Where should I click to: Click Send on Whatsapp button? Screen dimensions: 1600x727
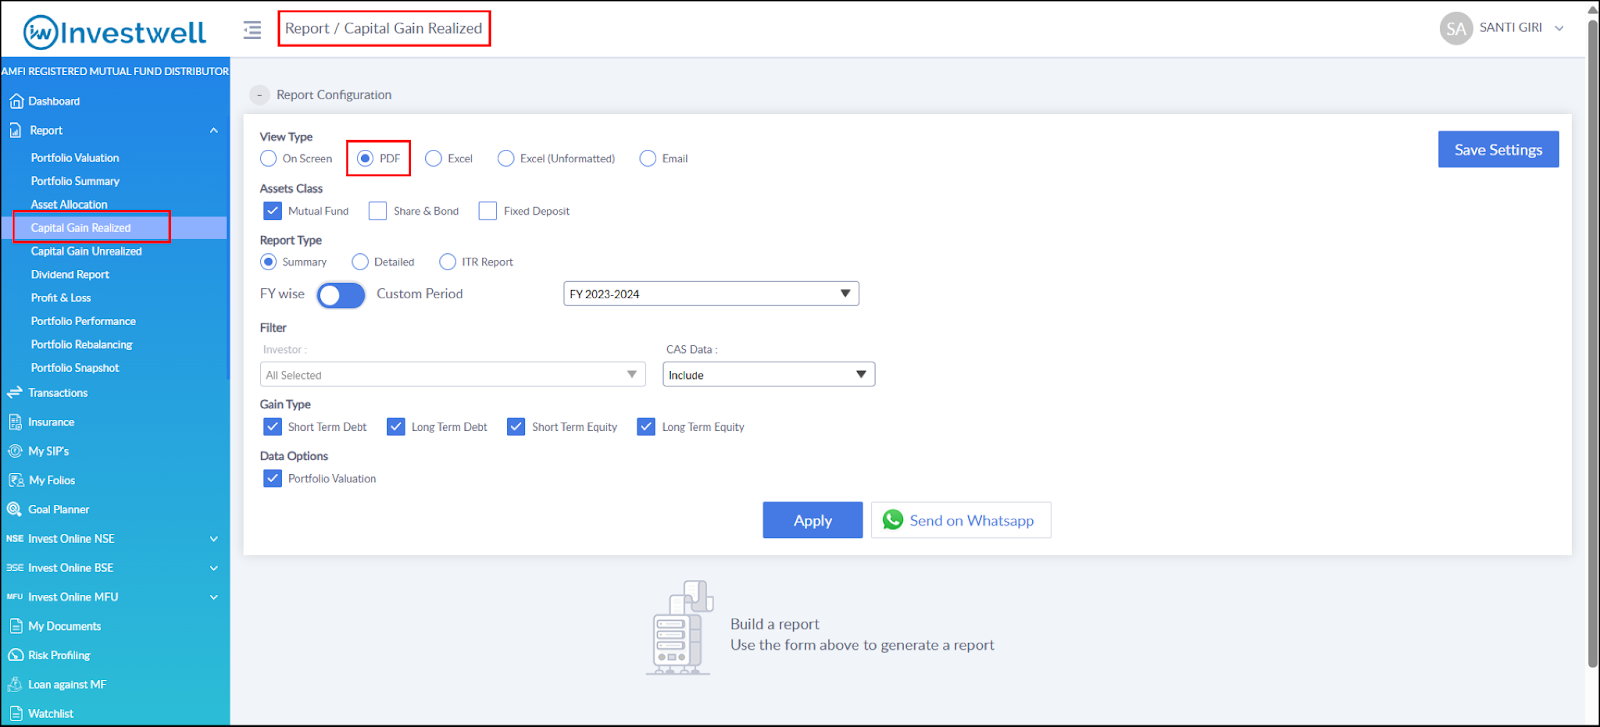[961, 520]
